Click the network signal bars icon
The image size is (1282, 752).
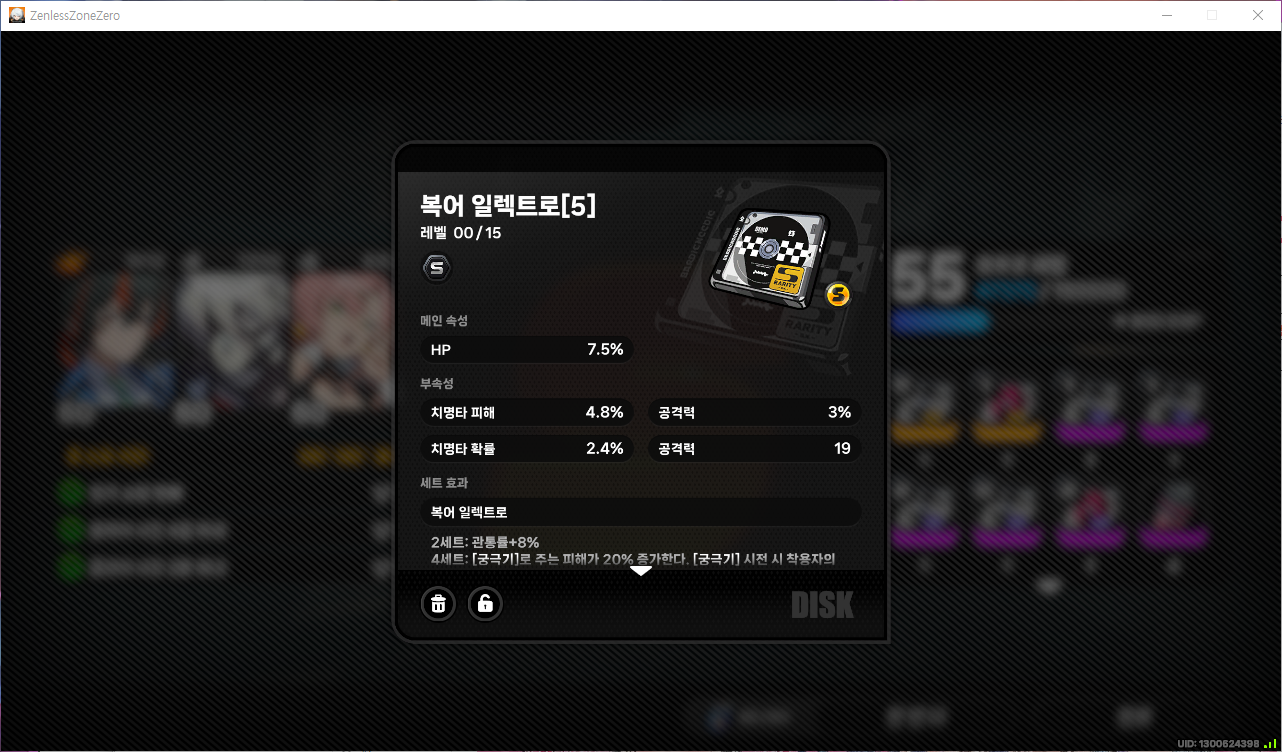1270,743
